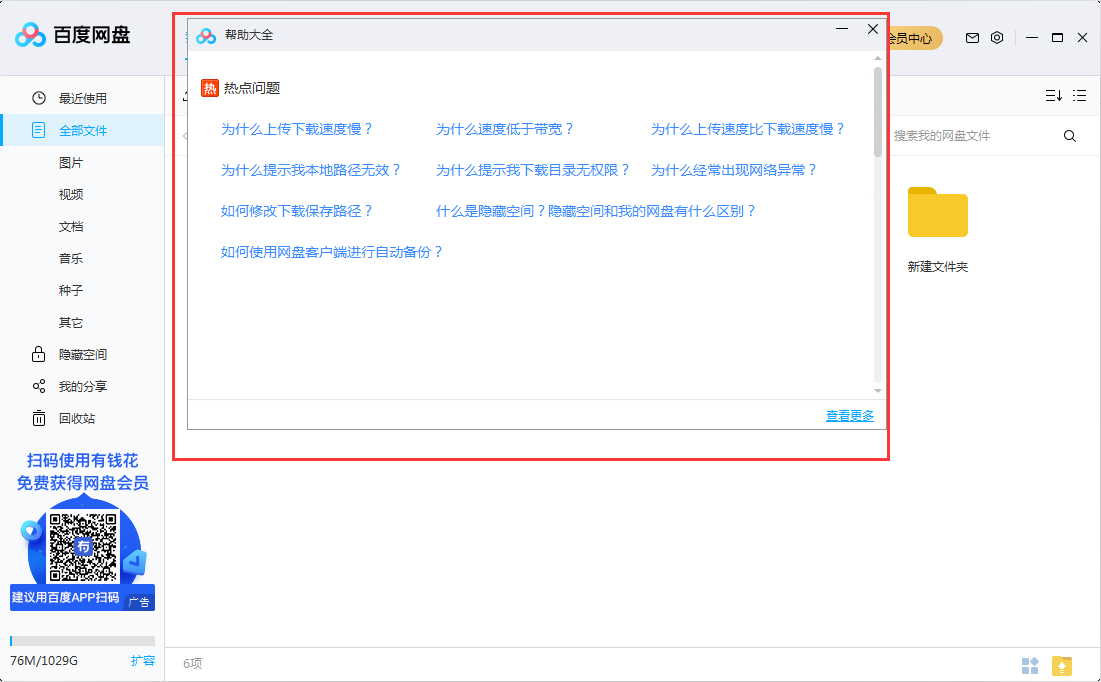The width and height of the screenshot is (1101, 682).
Task: Select 种子 category in sidebar
Action: 71,290
